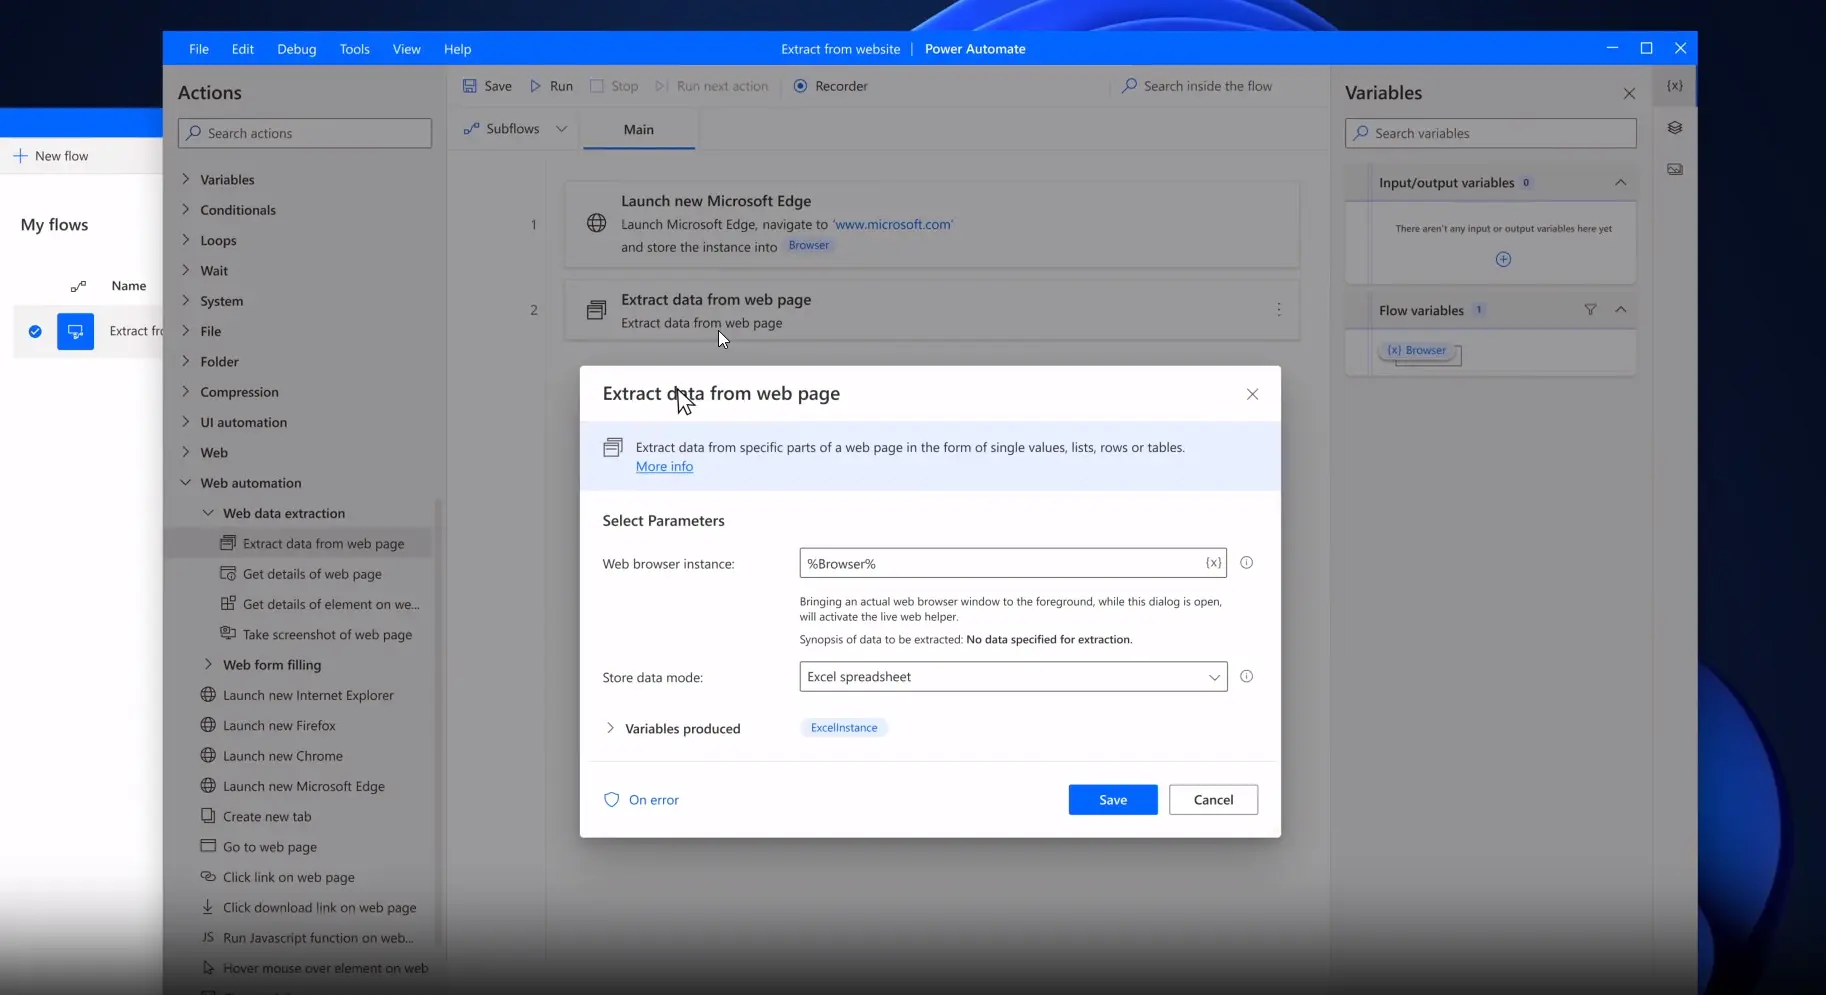Click the add input/output variable plus button
Viewport: 1826px width, 995px height.
coord(1502,259)
